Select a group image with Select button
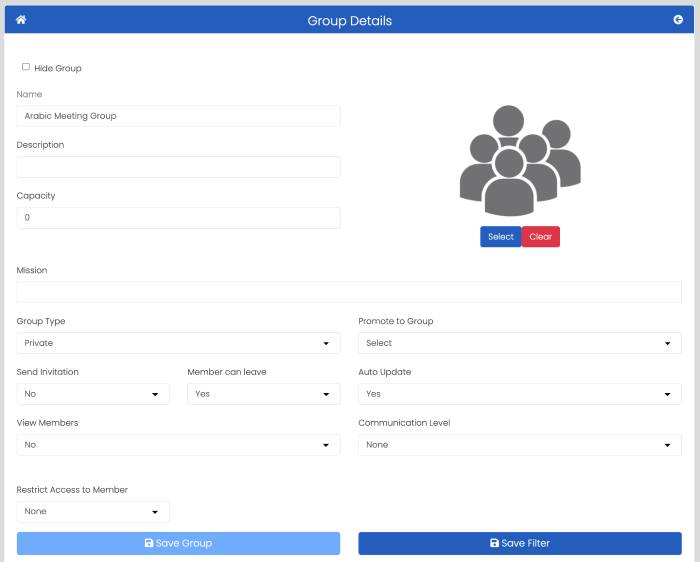The width and height of the screenshot is (700, 562). (x=500, y=237)
